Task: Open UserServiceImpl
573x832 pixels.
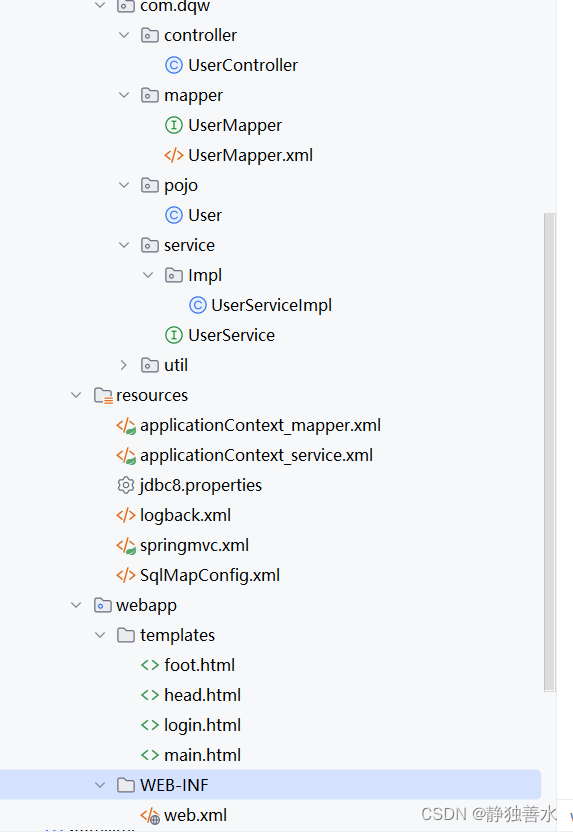Action: click(x=272, y=306)
